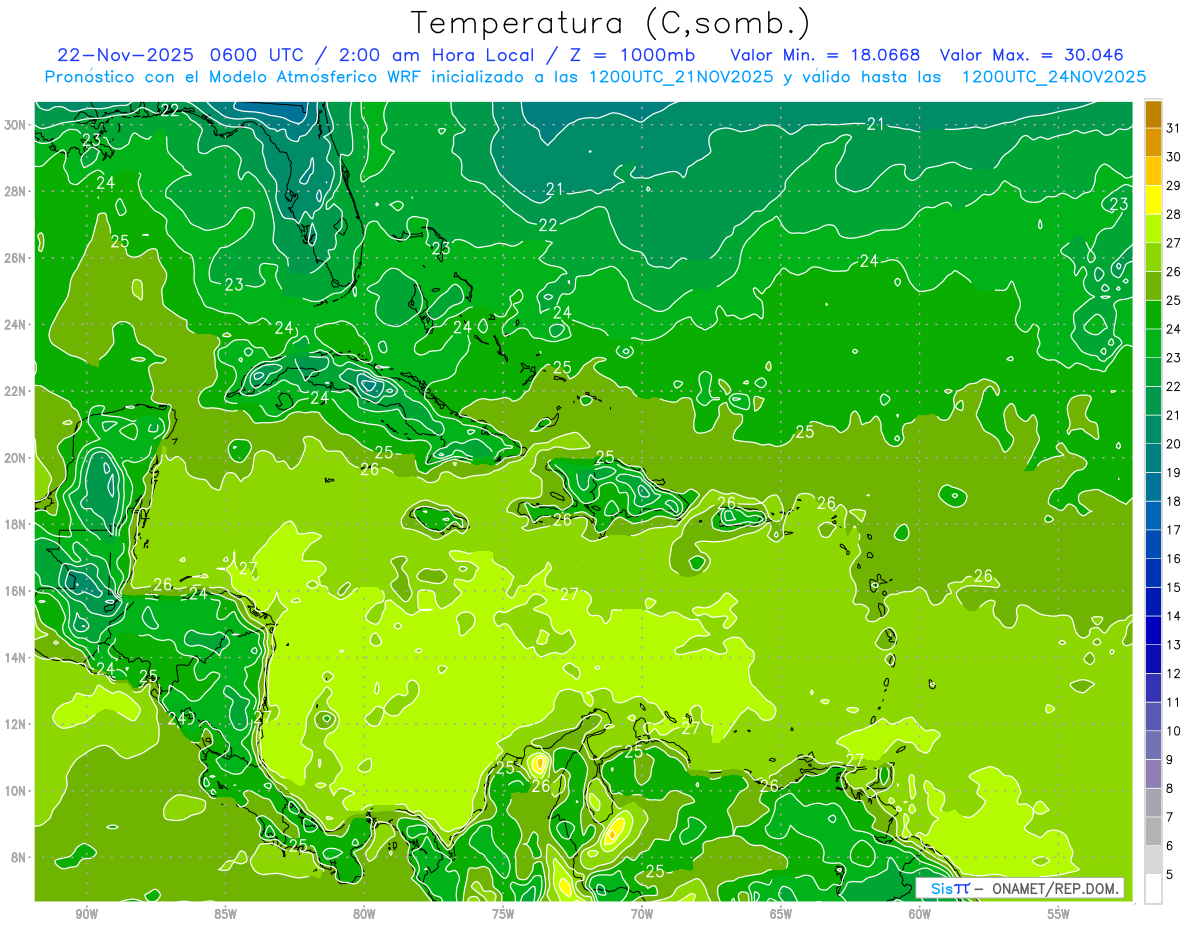Image resolution: width=1200 pixels, height=927 pixels.
Task: Select "Valor Min. = 18.0668" text
Action: coord(825,54)
